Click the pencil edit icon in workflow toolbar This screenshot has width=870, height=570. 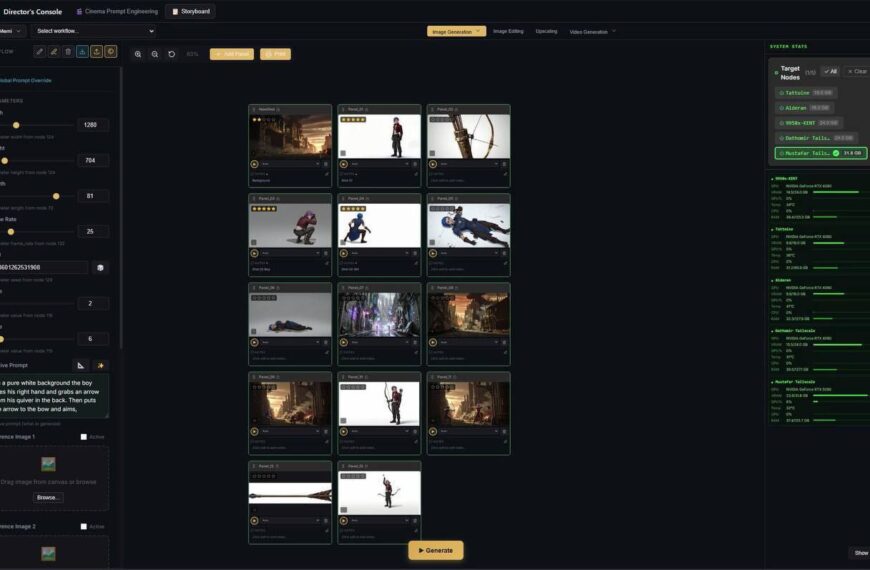40,51
